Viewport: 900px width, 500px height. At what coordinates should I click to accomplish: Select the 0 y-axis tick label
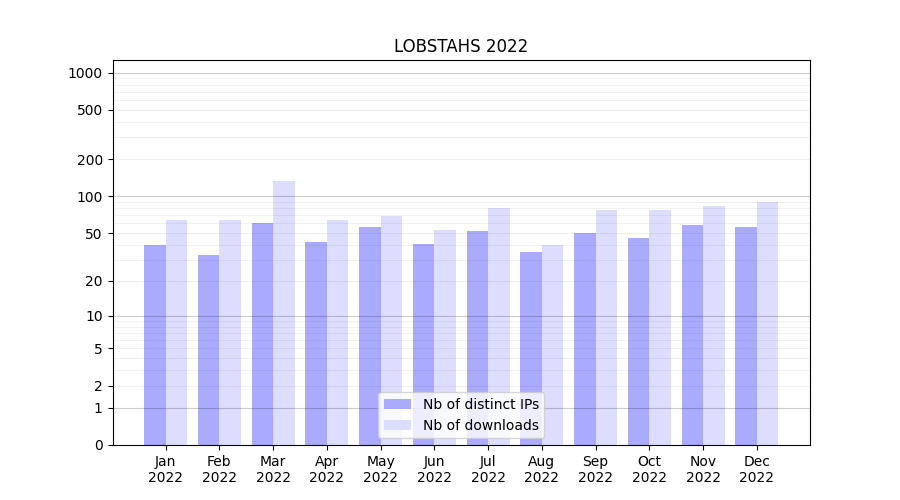98,445
